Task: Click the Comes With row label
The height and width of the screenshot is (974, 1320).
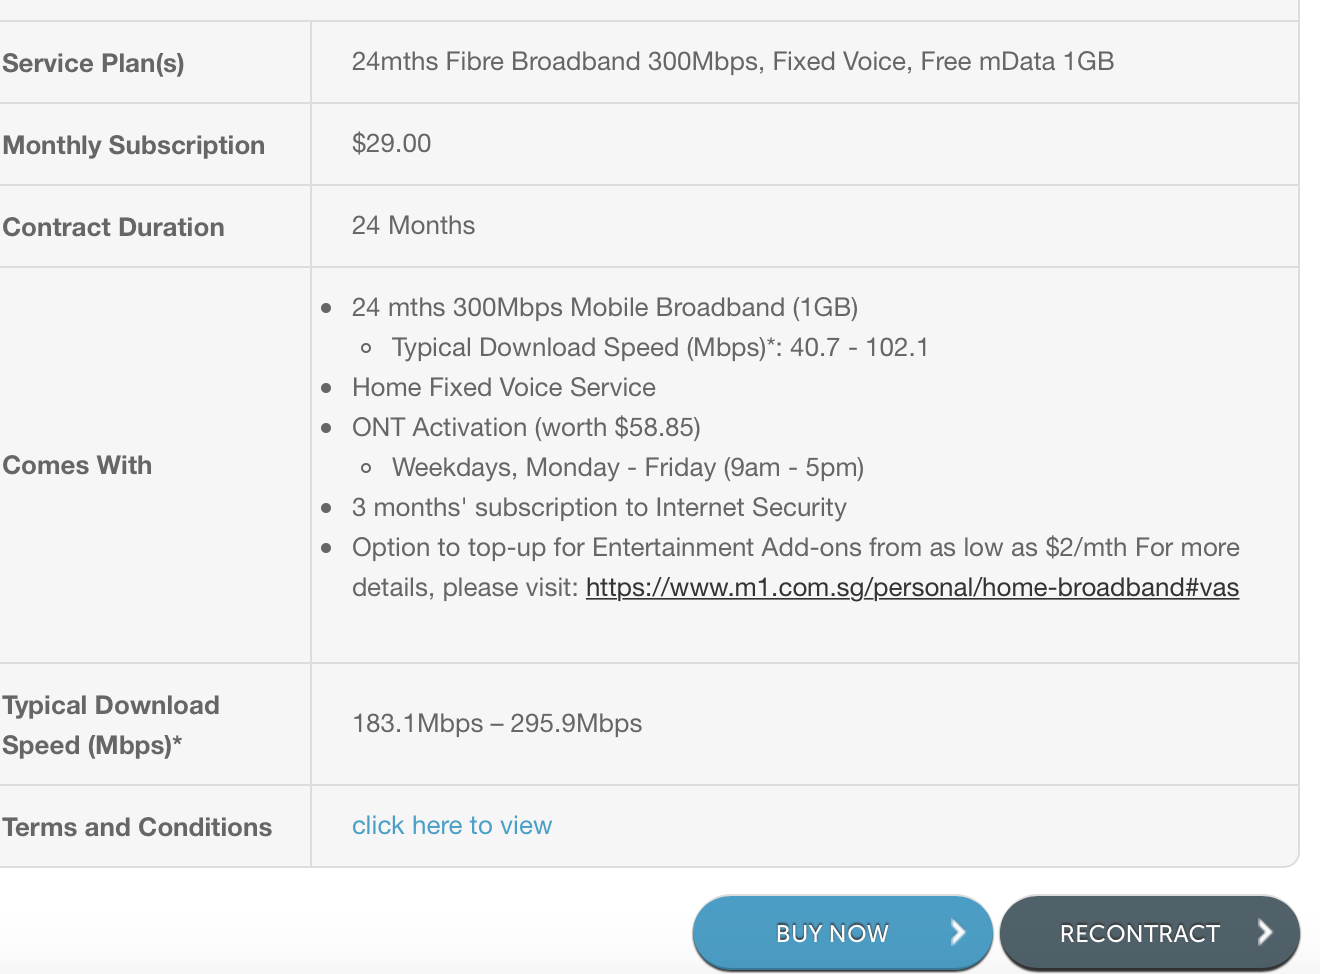Action: tap(77, 465)
